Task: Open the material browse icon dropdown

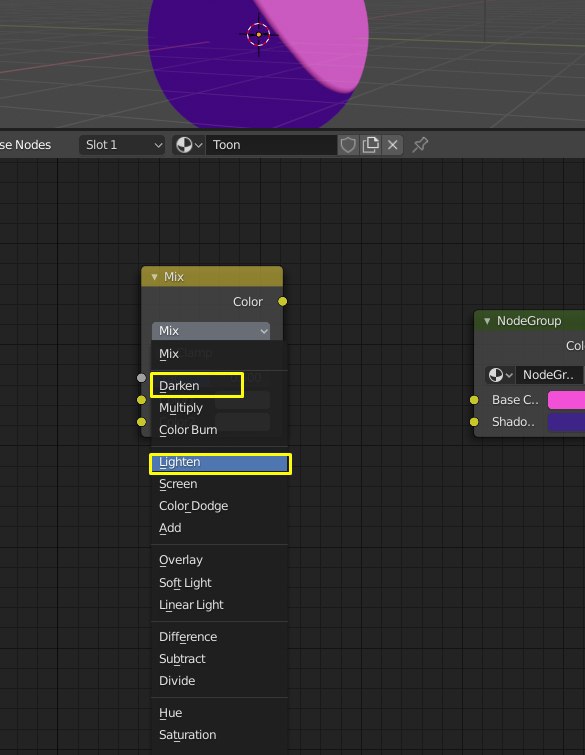Action: tap(189, 144)
